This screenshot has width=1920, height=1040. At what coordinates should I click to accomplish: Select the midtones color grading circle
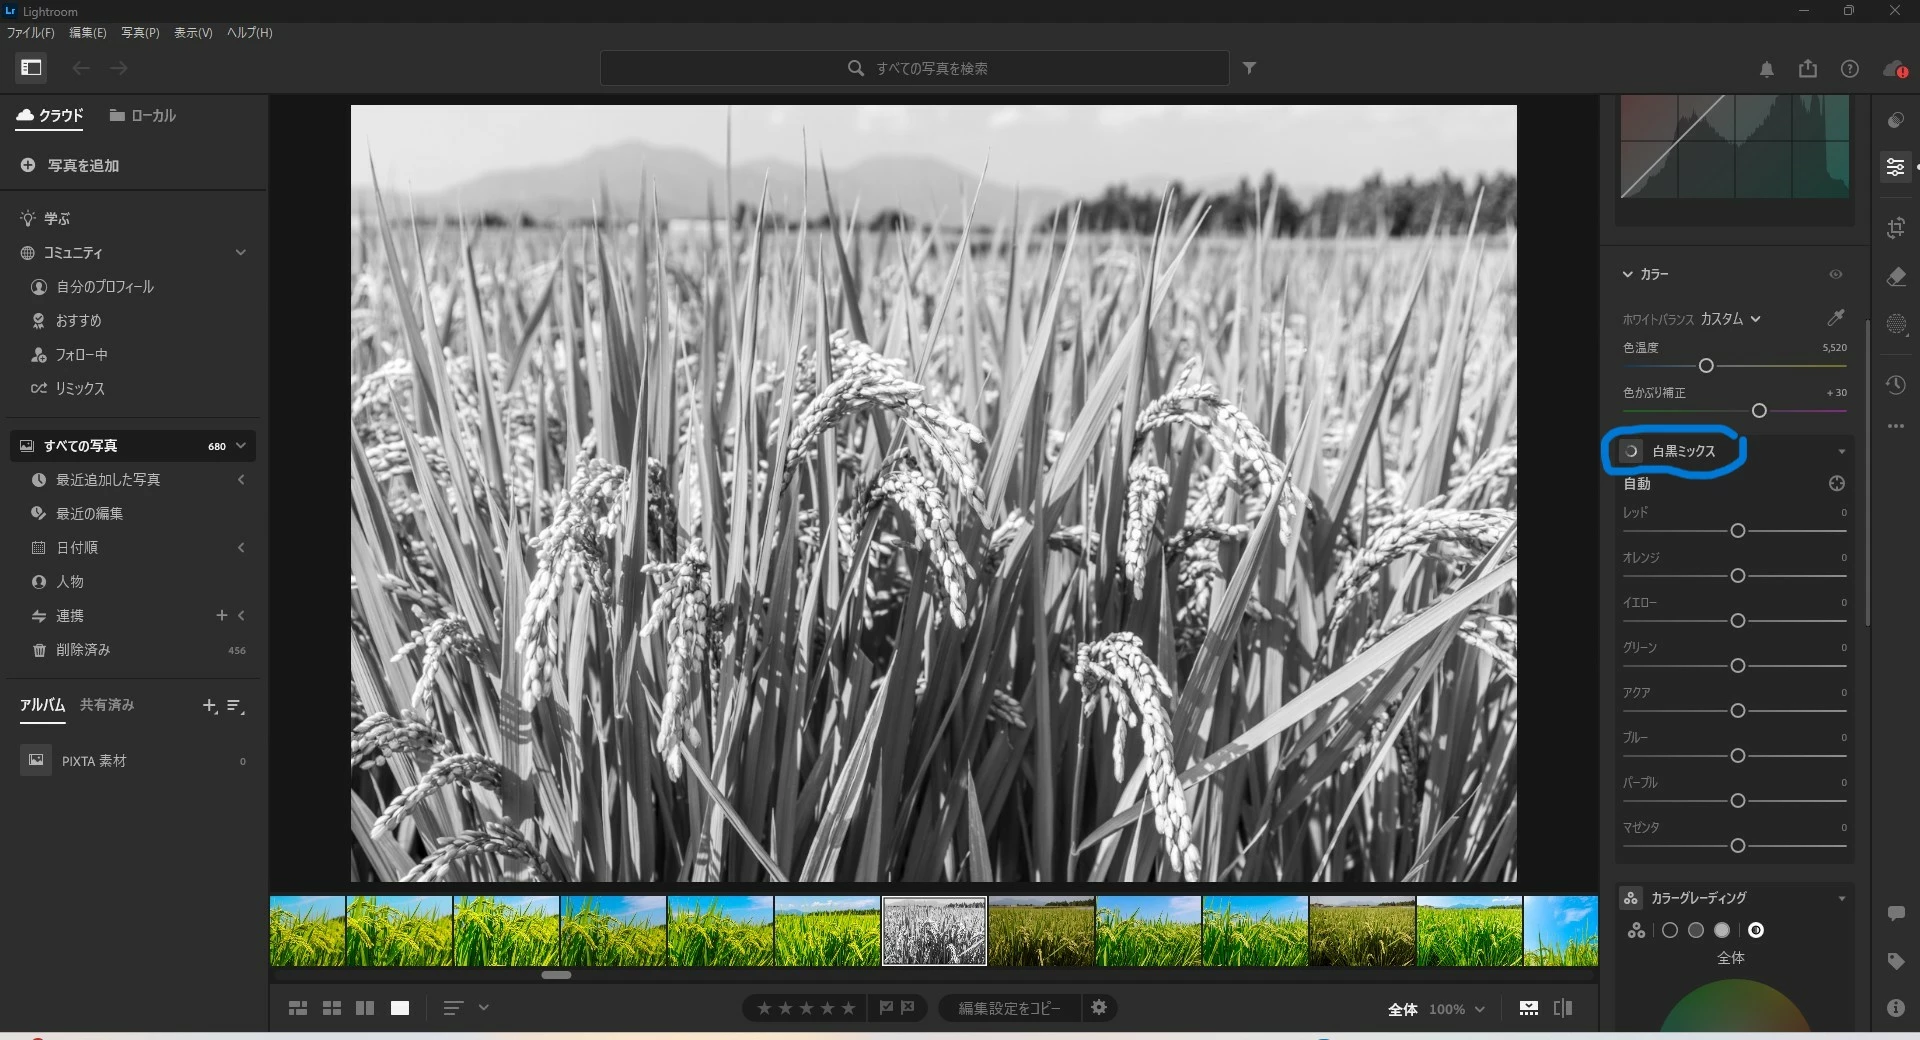coord(1696,930)
